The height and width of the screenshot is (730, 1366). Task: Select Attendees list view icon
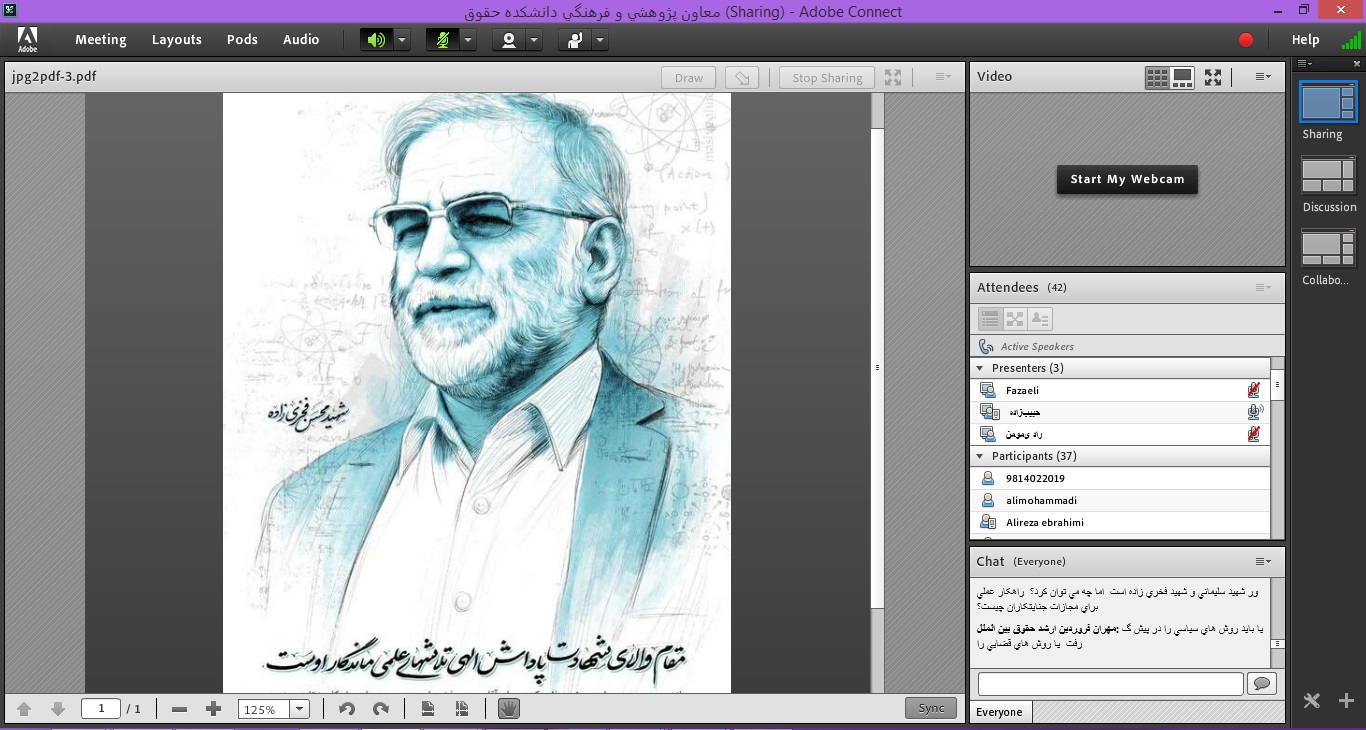pos(990,319)
